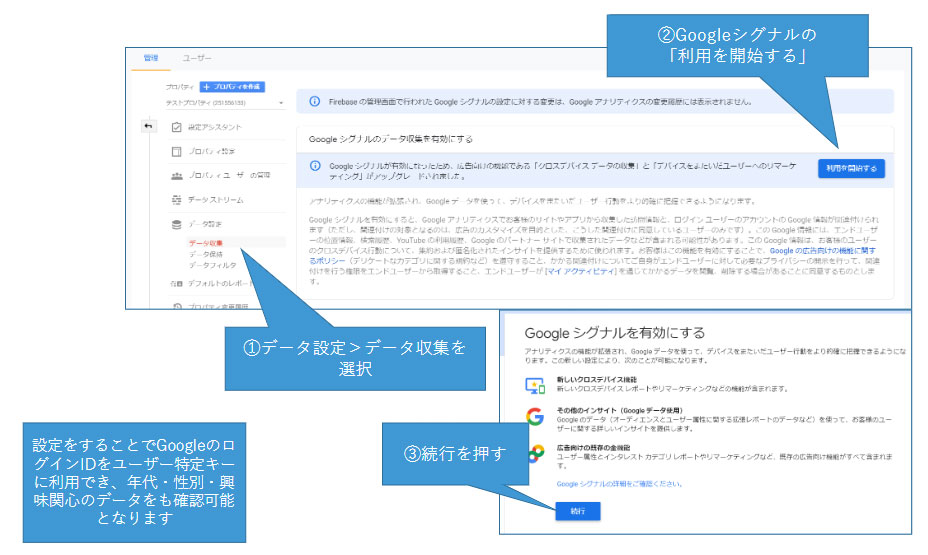Select the データストリーム menu label
Viewport: 928px width, 555px height.
pos(215,200)
